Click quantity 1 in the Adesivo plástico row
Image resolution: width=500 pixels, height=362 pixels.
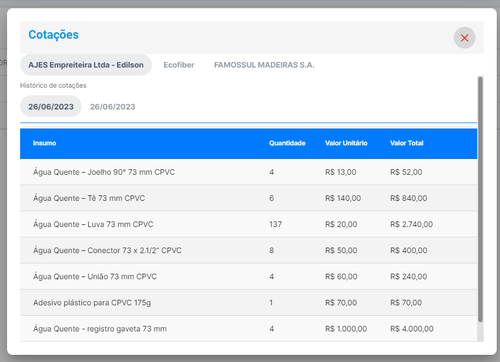(x=271, y=303)
